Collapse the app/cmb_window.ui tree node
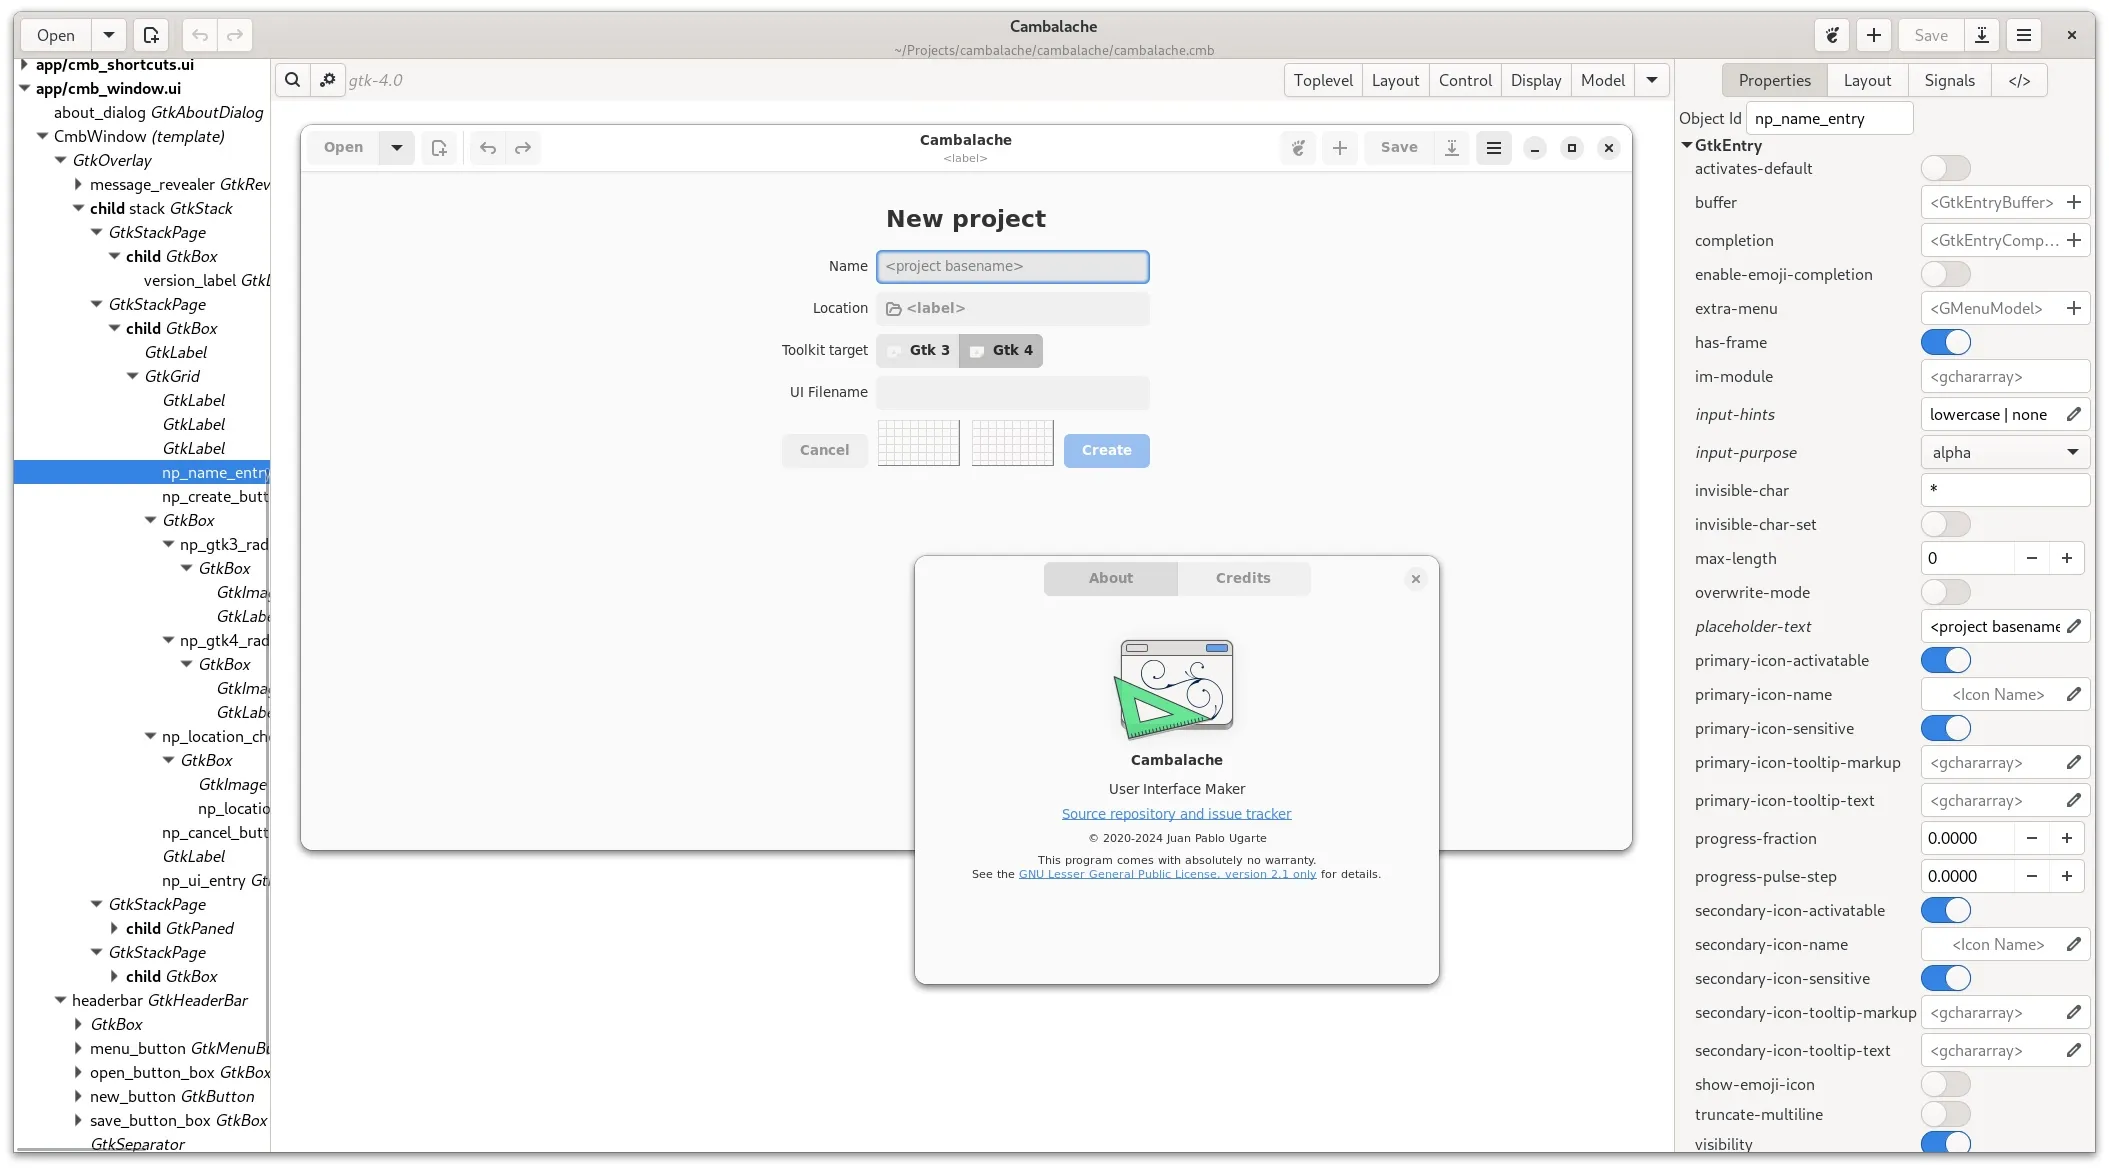The width and height of the screenshot is (2109, 1169). (x=24, y=88)
